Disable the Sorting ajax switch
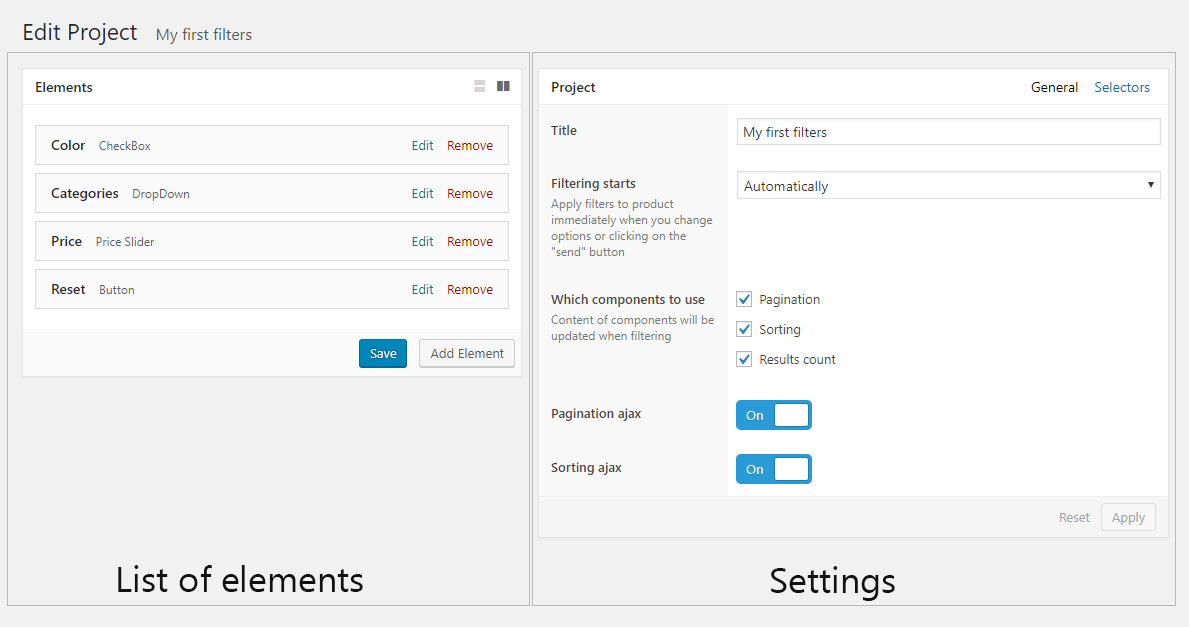 773,469
